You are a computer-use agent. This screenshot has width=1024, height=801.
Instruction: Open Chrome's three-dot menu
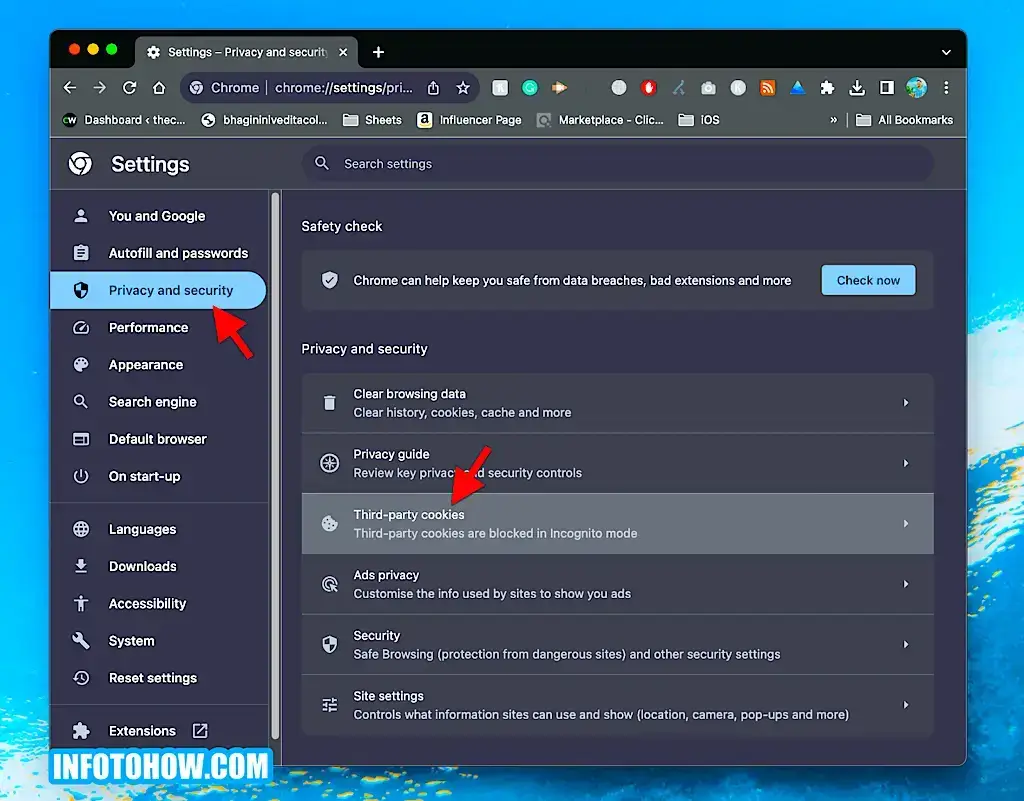946,87
